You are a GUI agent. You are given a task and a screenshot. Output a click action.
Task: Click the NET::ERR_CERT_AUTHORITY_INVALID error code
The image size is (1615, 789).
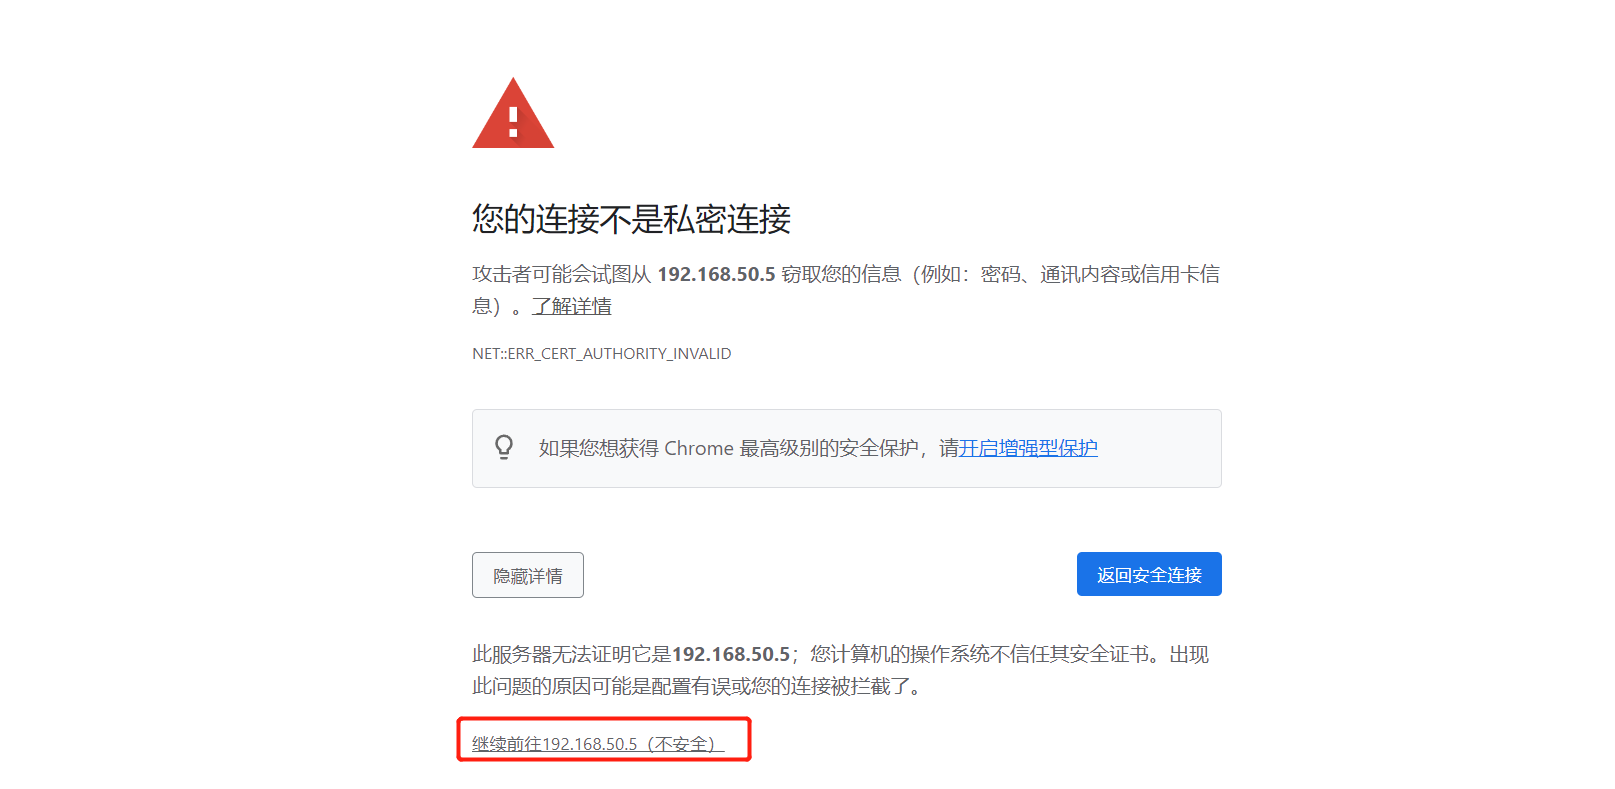tap(602, 354)
